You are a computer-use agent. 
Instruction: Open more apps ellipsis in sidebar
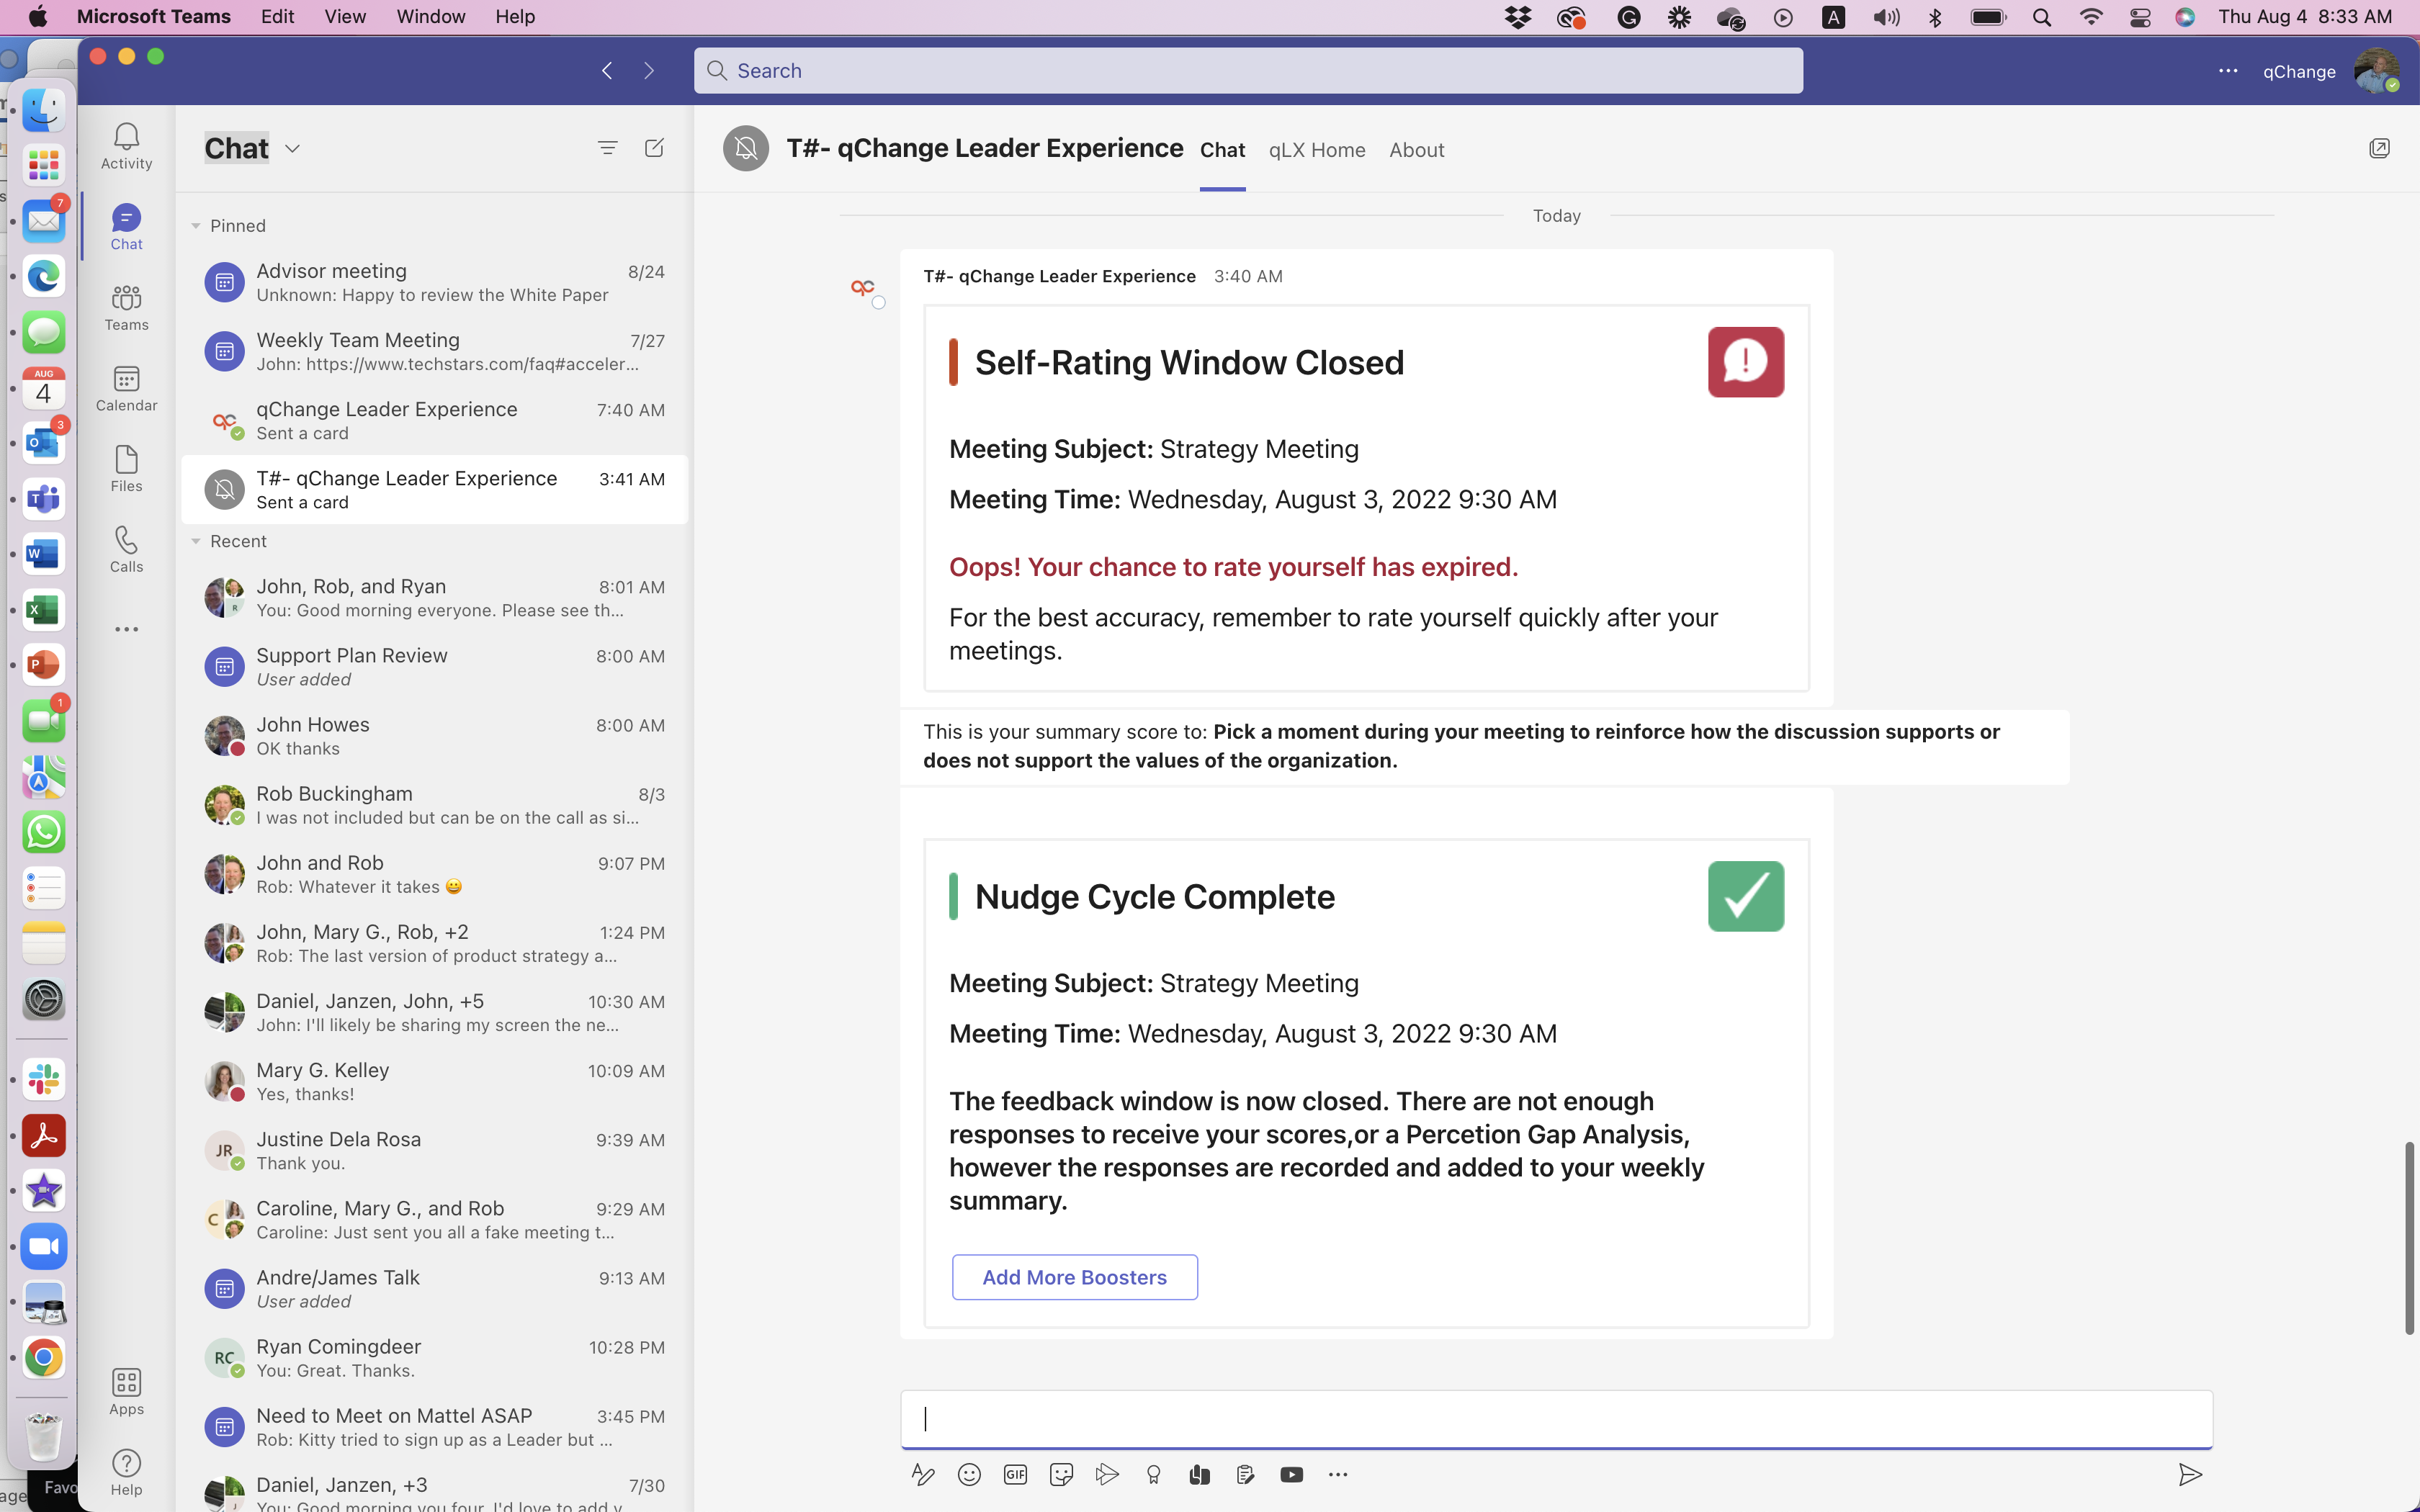pos(126,629)
